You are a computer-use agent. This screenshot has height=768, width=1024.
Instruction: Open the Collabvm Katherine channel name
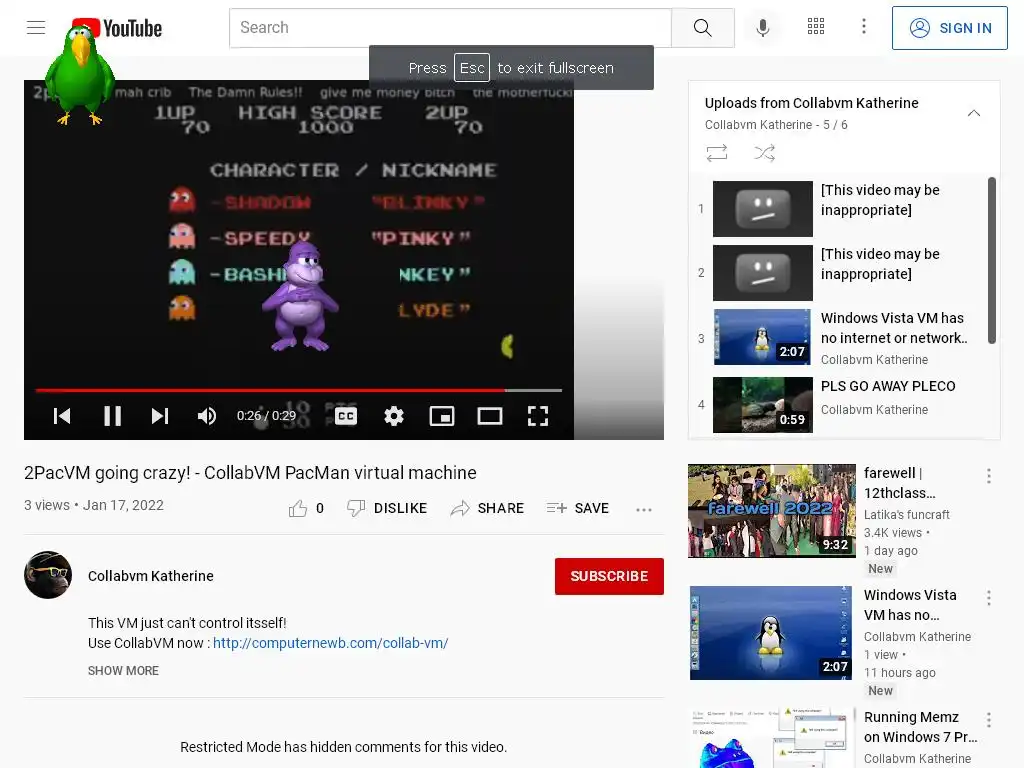(151, 576)
